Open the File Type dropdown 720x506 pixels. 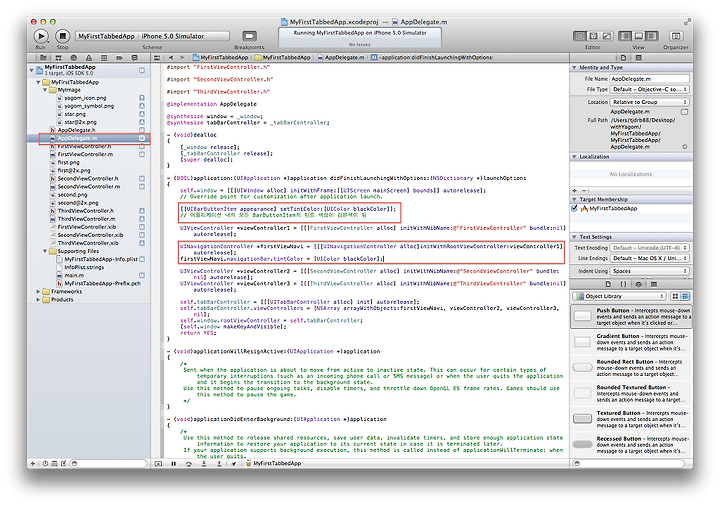point(649,90)
